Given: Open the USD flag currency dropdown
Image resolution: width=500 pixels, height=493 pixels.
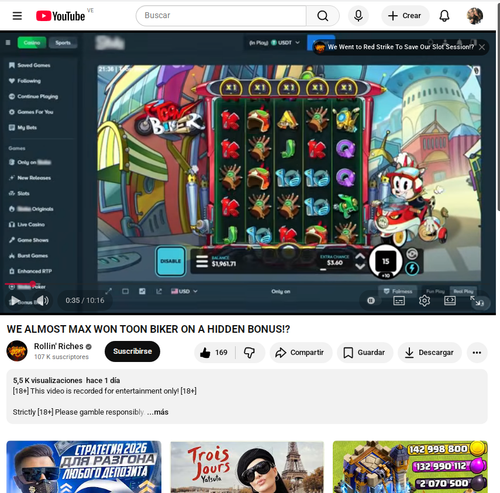Looking at the screenshot, I should (184, 291).
